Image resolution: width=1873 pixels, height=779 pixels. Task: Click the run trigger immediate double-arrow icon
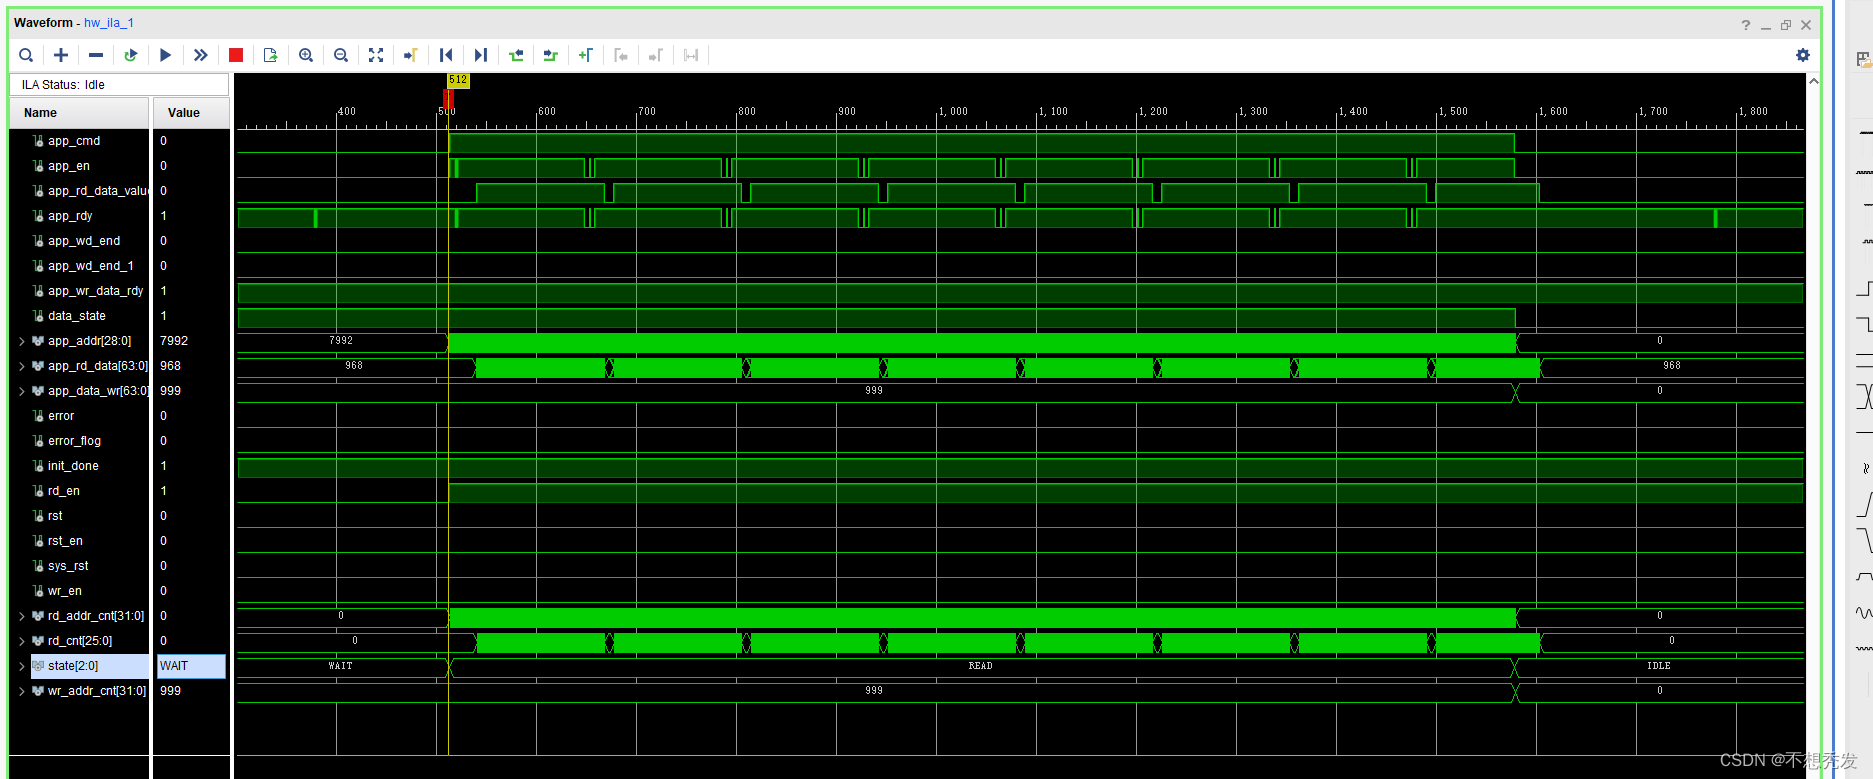(200, 55)
